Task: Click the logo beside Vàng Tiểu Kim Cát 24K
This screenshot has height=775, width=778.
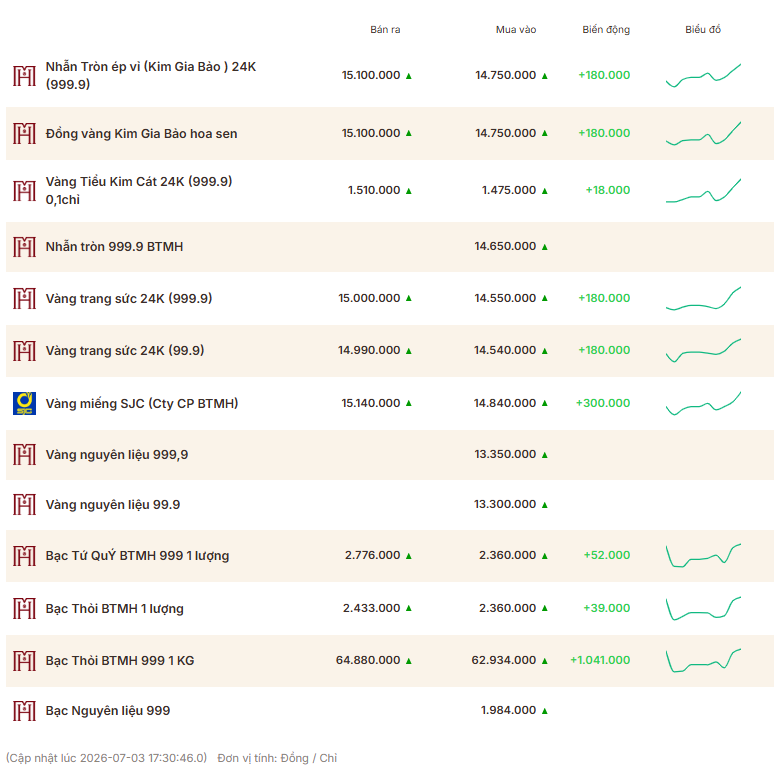Action: pyautogui.click(x=24, y=191)
